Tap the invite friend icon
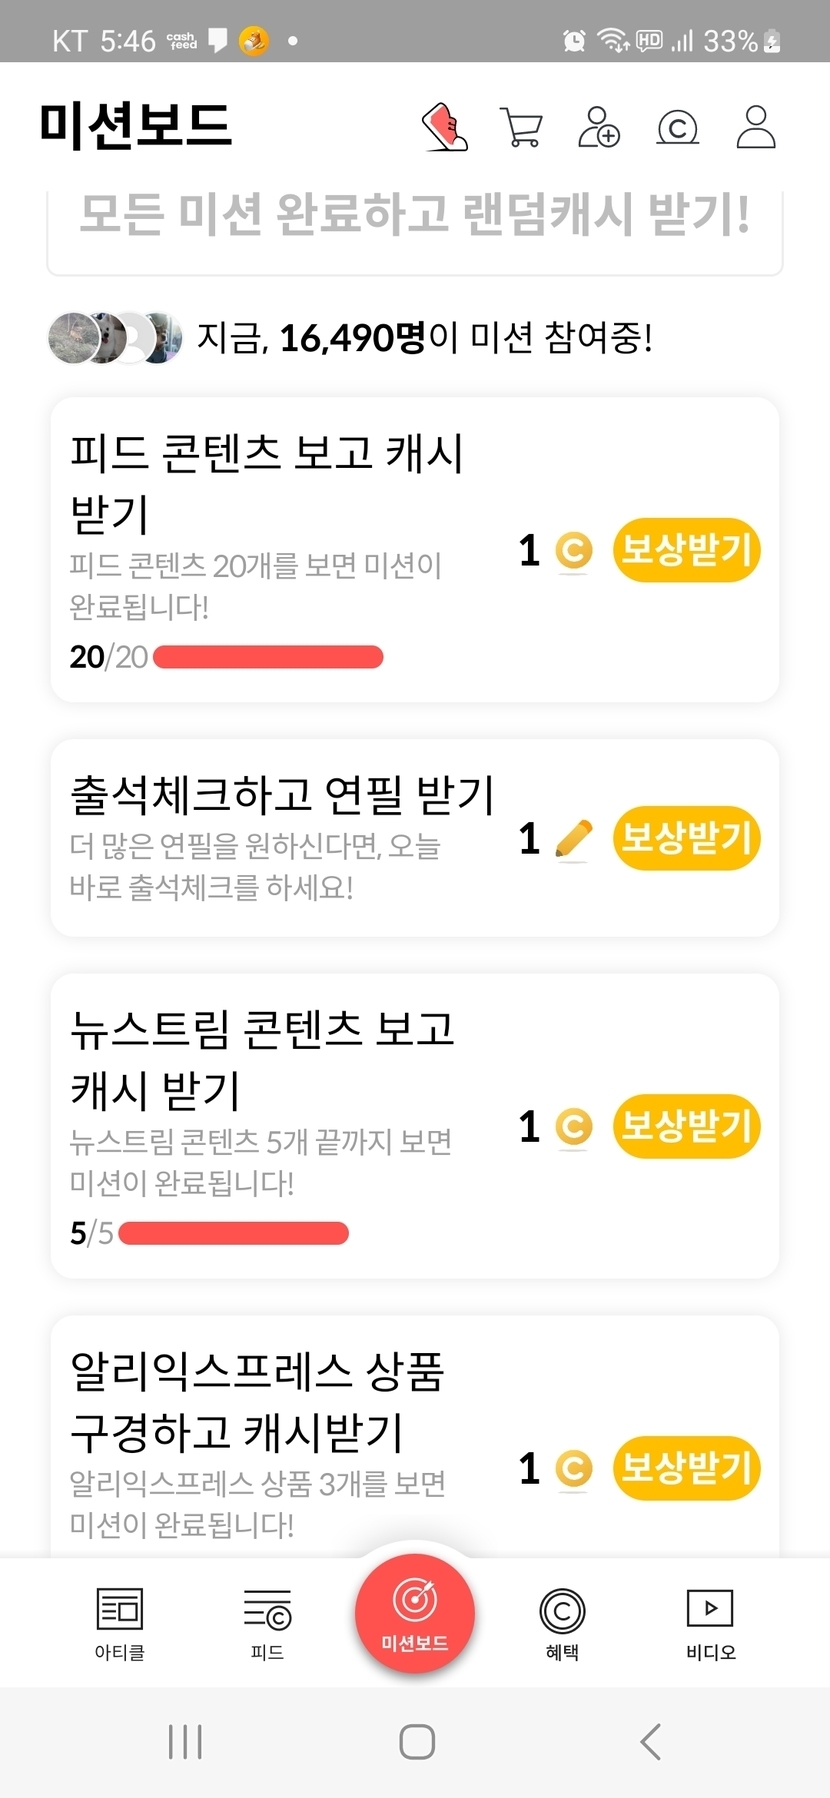The width and height of the screenshot is (830, 1798). pyautogui.click(x=598, y=128)
